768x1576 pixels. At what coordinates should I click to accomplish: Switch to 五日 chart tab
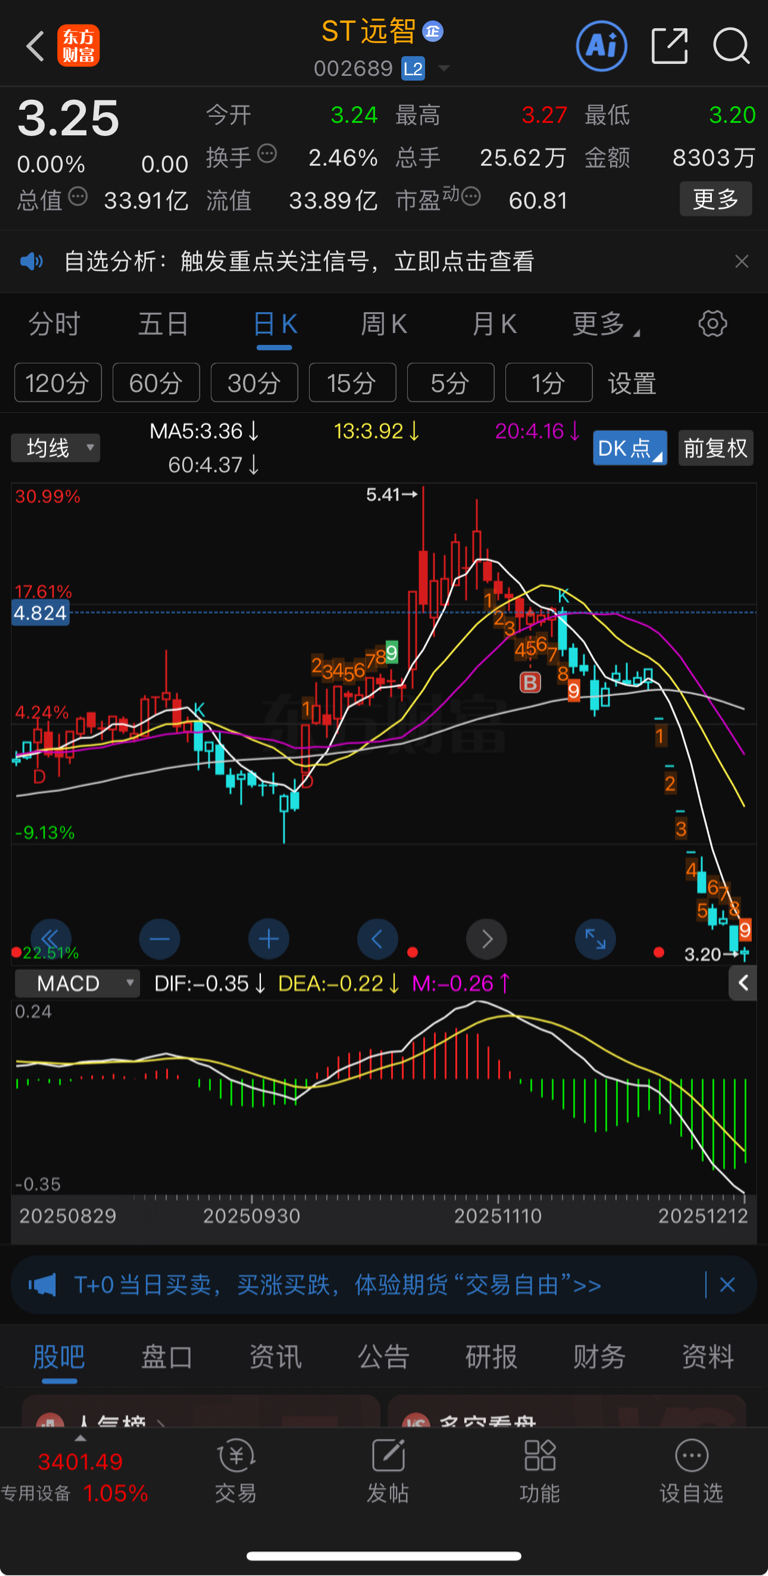point(163,324)
